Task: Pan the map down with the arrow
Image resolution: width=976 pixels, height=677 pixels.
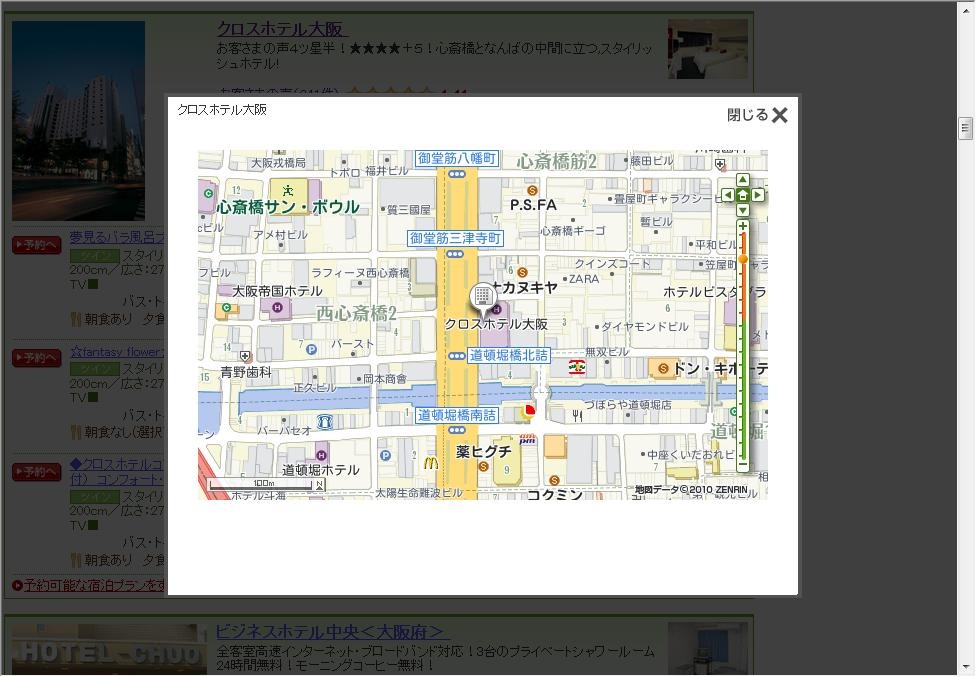Action: [743, 210]
